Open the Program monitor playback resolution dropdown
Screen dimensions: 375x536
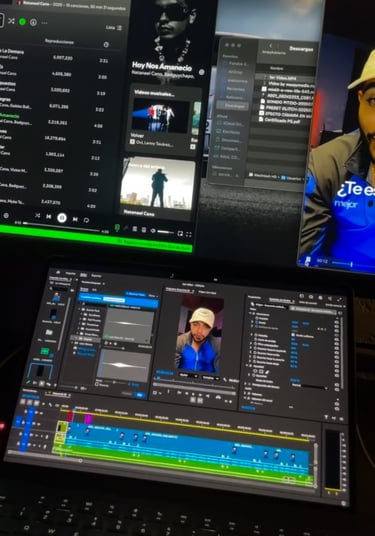[210, 378]
